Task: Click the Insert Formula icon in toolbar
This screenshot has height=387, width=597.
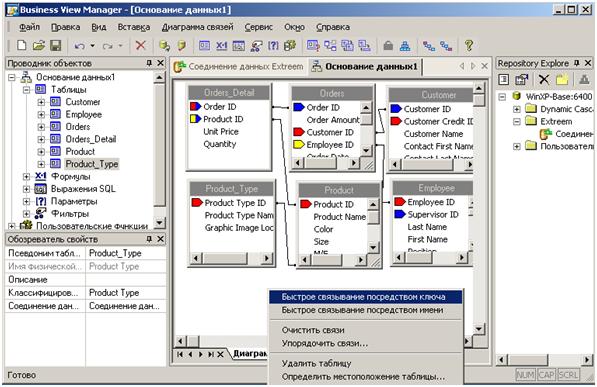Action: point(222,46)
